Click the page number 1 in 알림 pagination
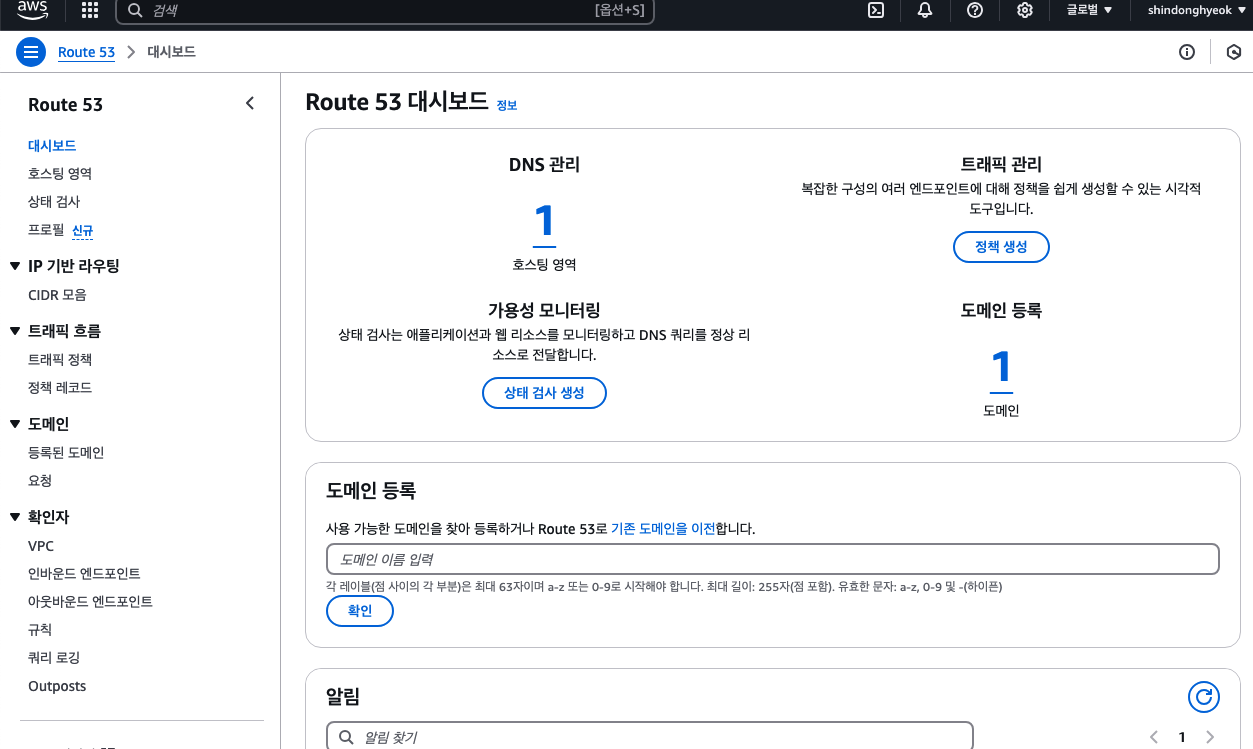This screenshot has width=1253, height=749. tap(1182, 737)
